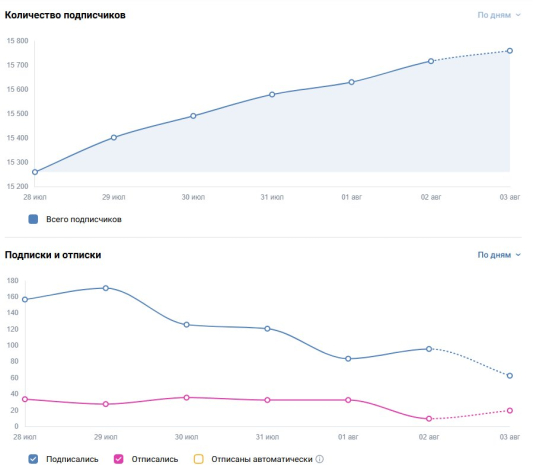Image resolution: width=533 pixels, height=475 pixels.
Task: Click 01 авг point on blue Подписались line
Action: point(348,359)
